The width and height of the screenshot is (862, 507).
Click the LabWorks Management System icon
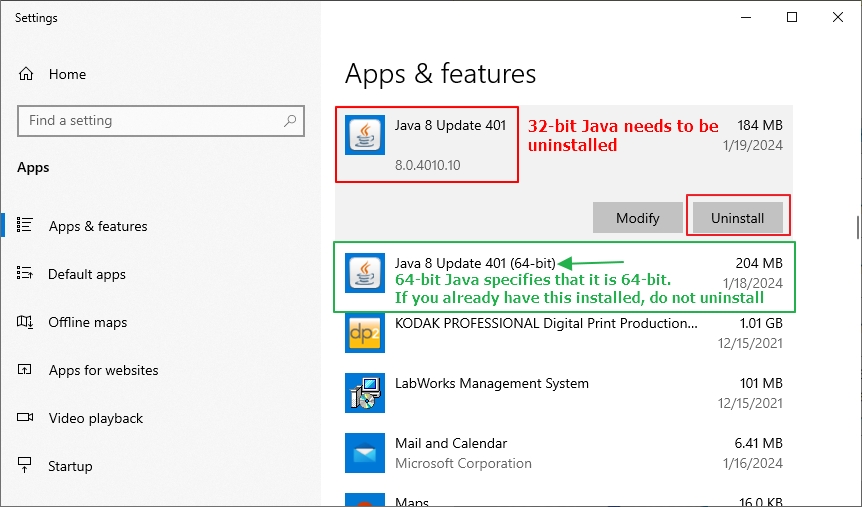tap(364, 393)
